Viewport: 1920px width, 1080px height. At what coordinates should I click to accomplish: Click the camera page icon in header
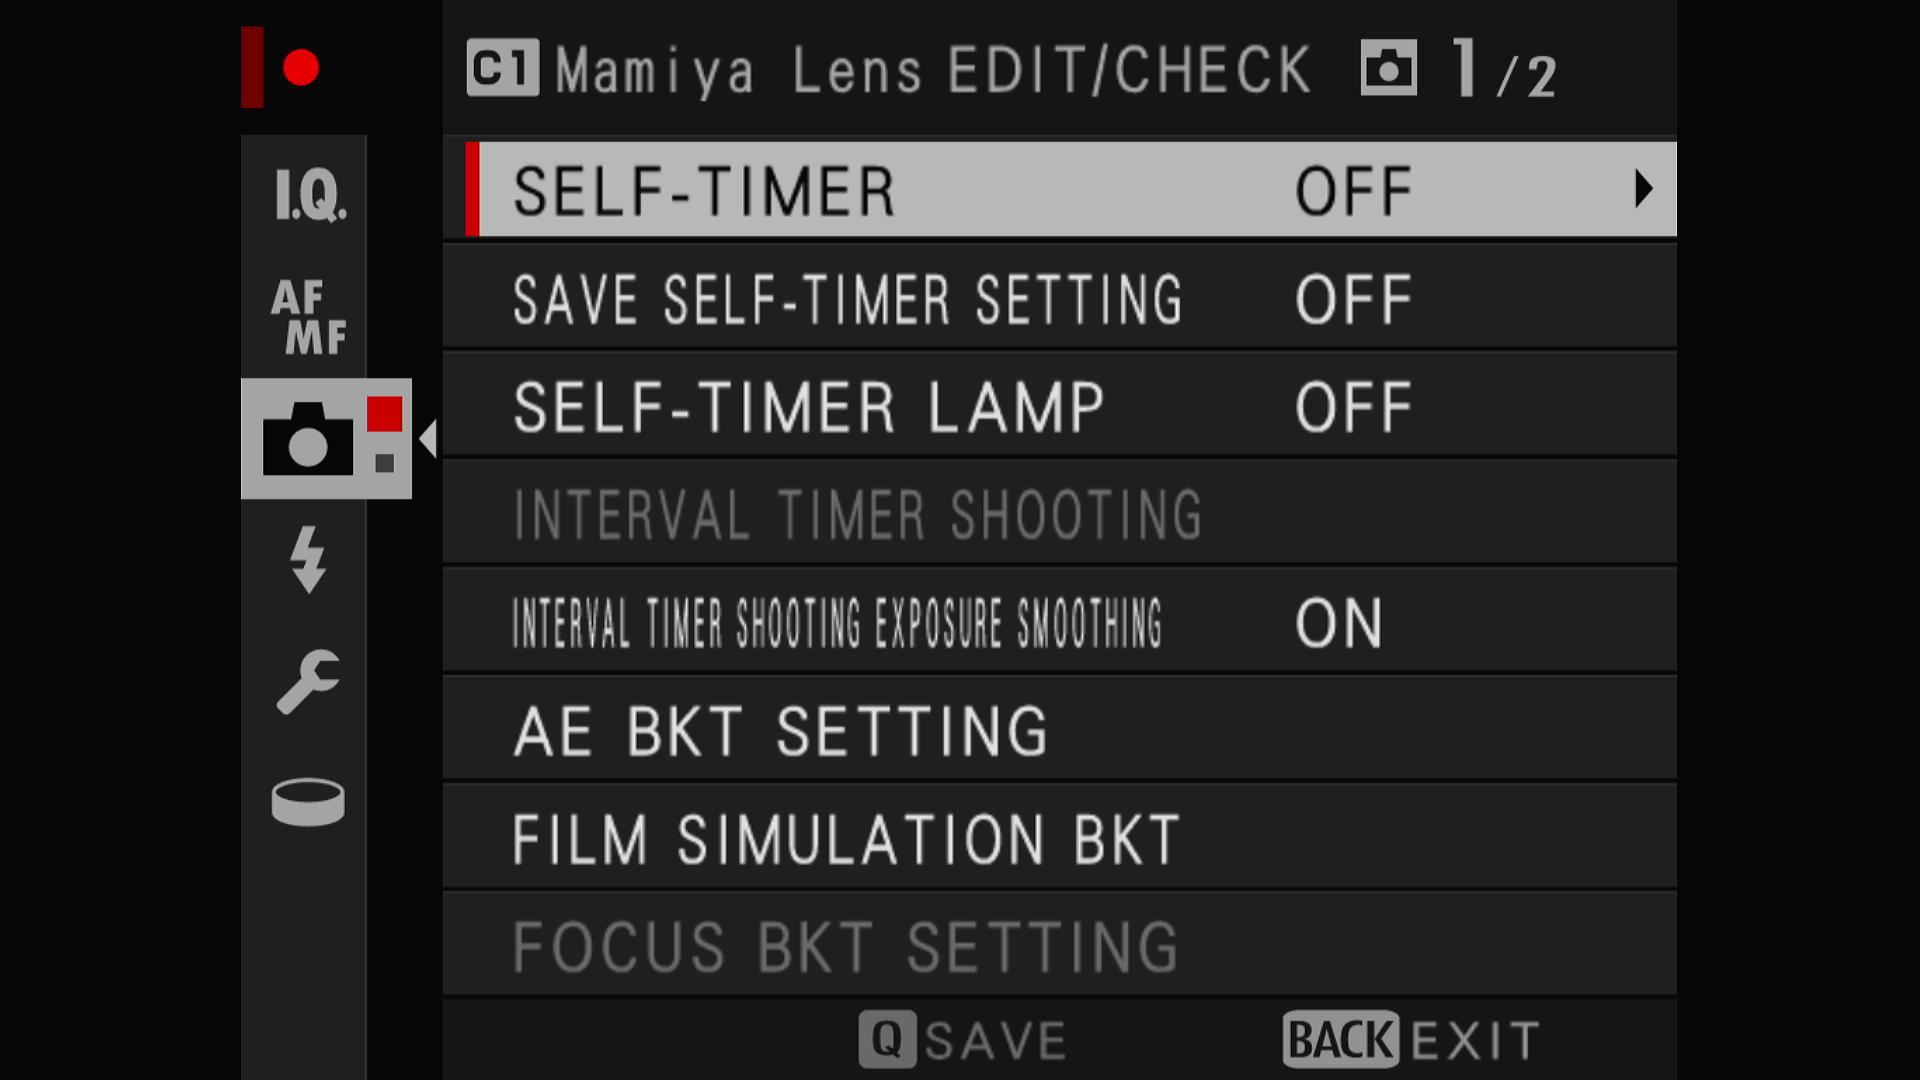point(1389,68)
